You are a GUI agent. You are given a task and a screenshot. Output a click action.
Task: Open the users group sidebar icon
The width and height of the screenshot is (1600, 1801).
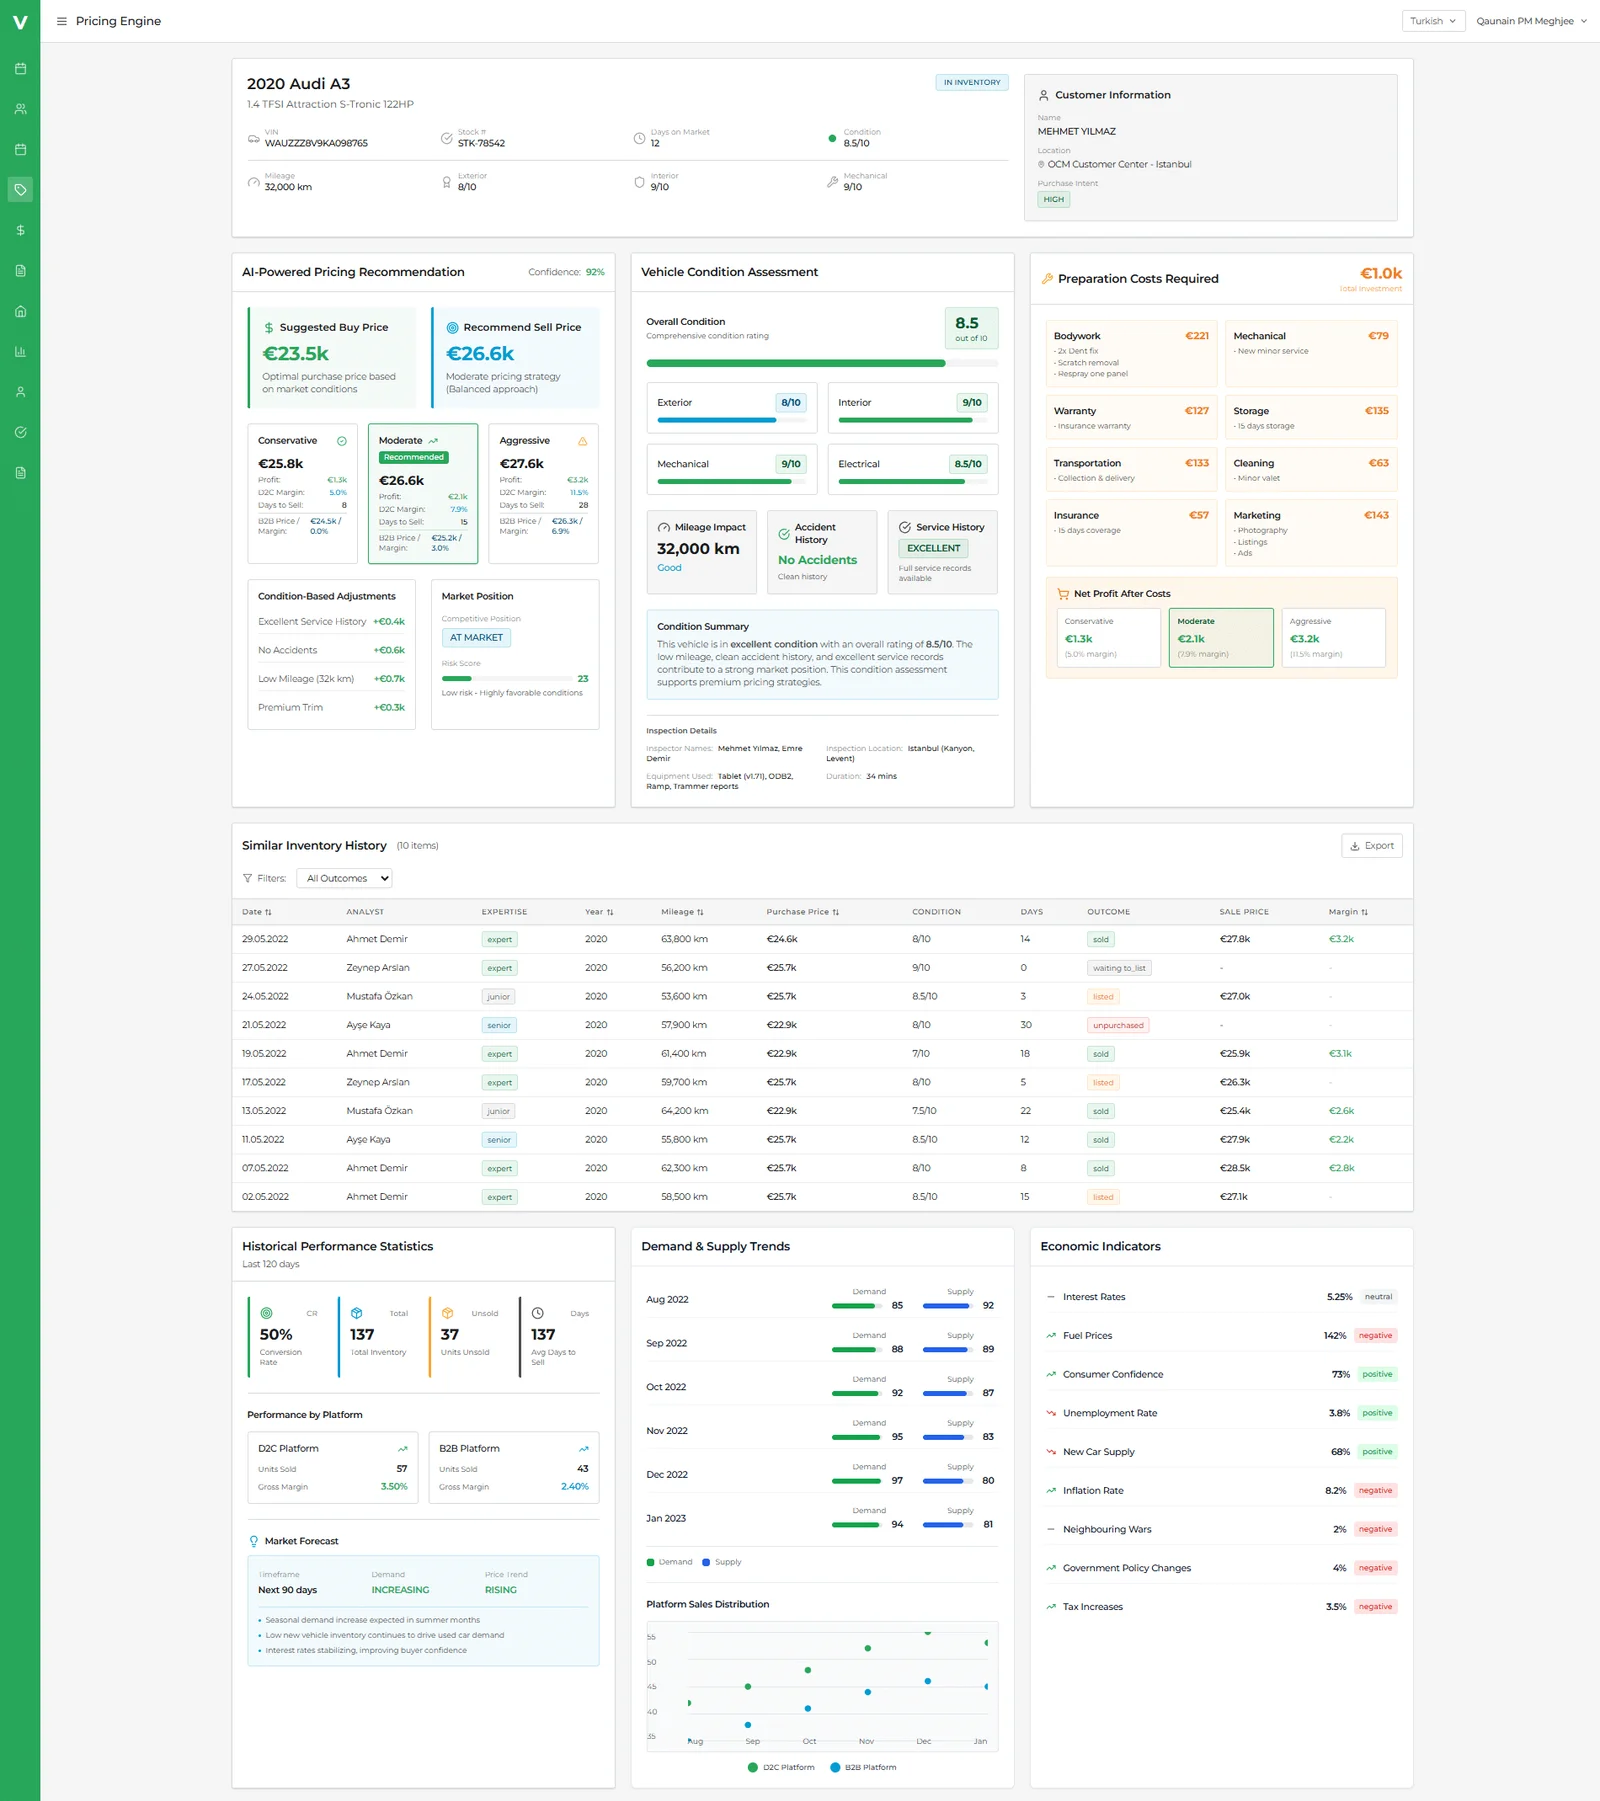coord(20,109)
